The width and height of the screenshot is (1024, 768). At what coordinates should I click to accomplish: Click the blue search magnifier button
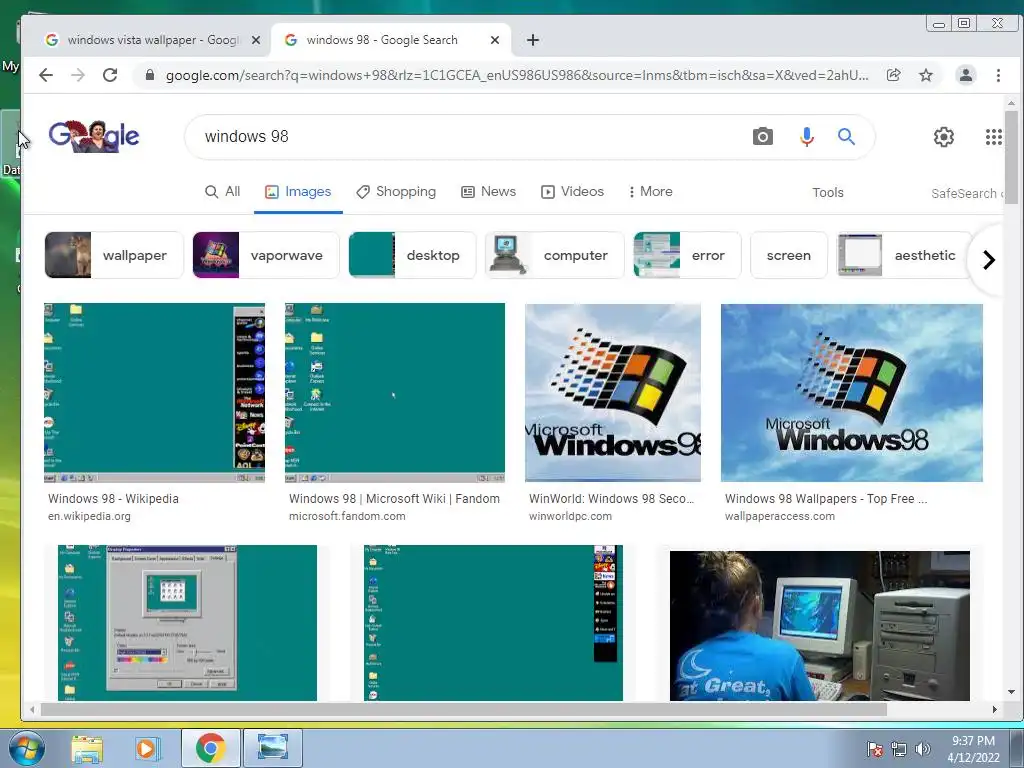click(x=846, y=136)
